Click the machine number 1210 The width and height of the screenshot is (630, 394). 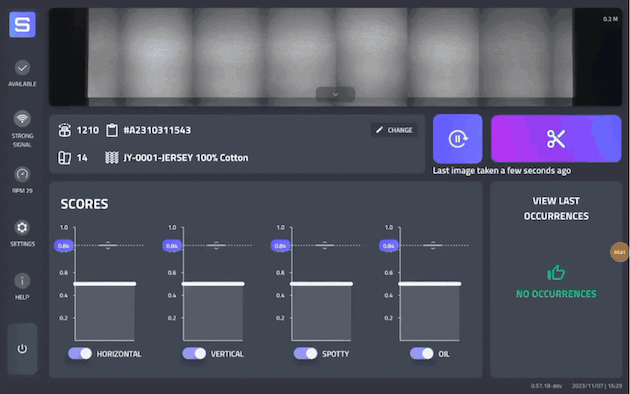tap(88, 130)
